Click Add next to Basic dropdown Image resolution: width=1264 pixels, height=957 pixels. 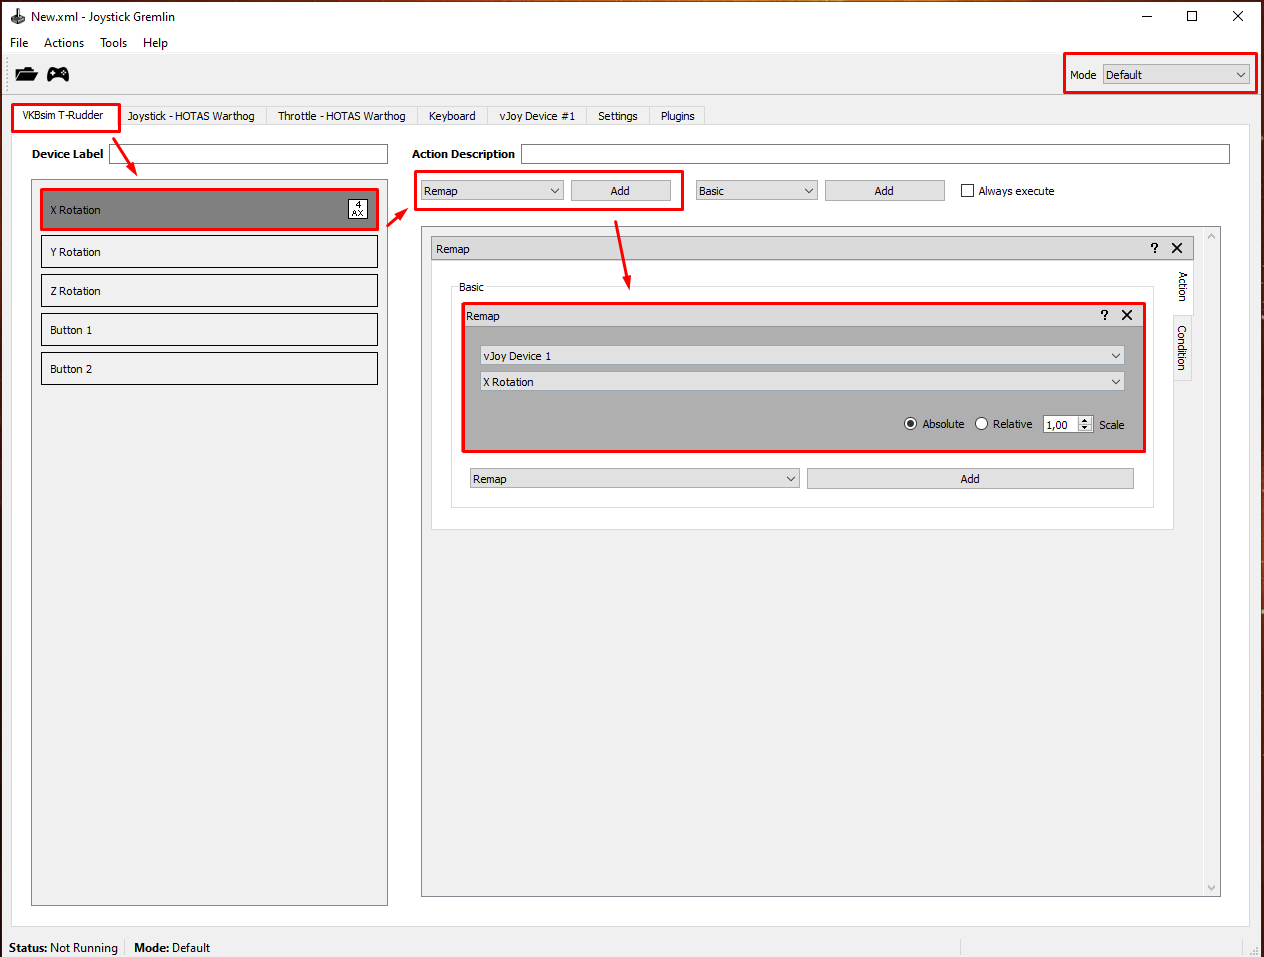point(884,191)
